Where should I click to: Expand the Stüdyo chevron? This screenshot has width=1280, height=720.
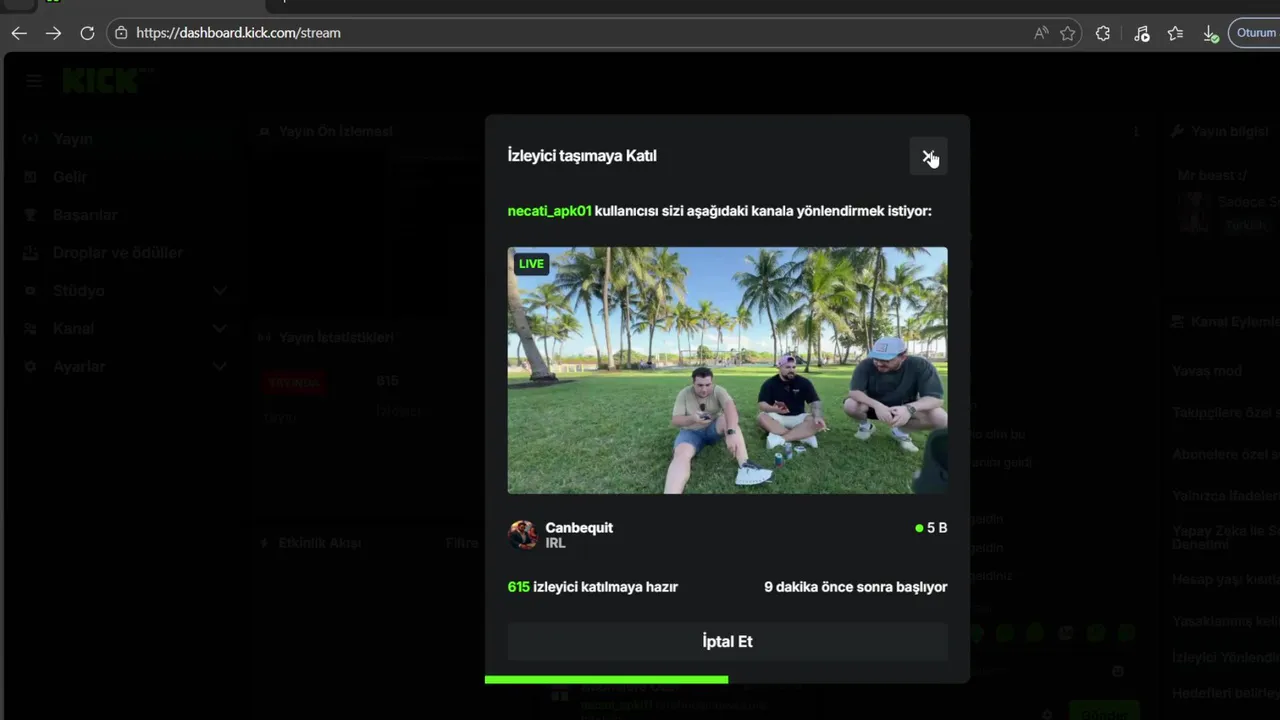220,291
